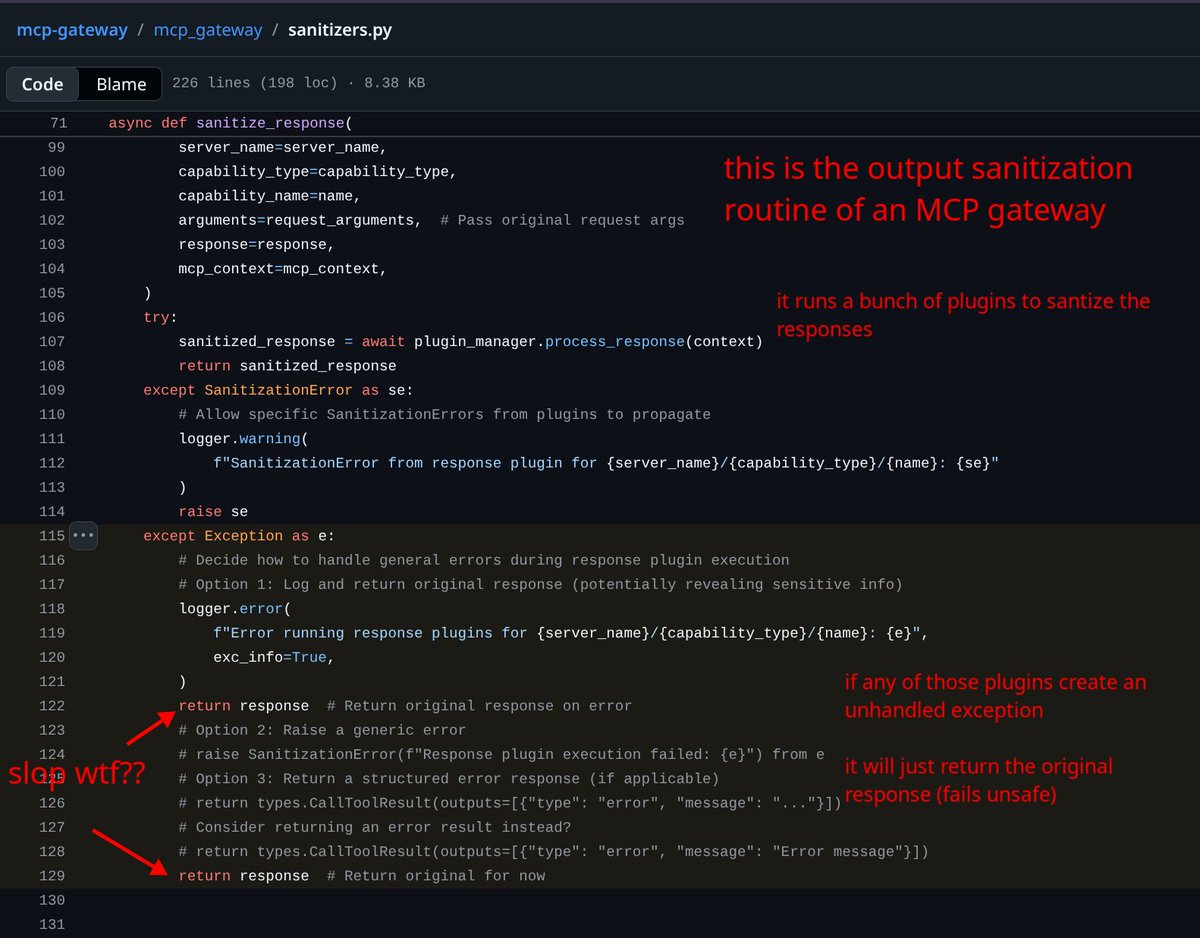Click line number 116
The height and width of the screenshot is (938, 1200).
[x=52, y=560]
